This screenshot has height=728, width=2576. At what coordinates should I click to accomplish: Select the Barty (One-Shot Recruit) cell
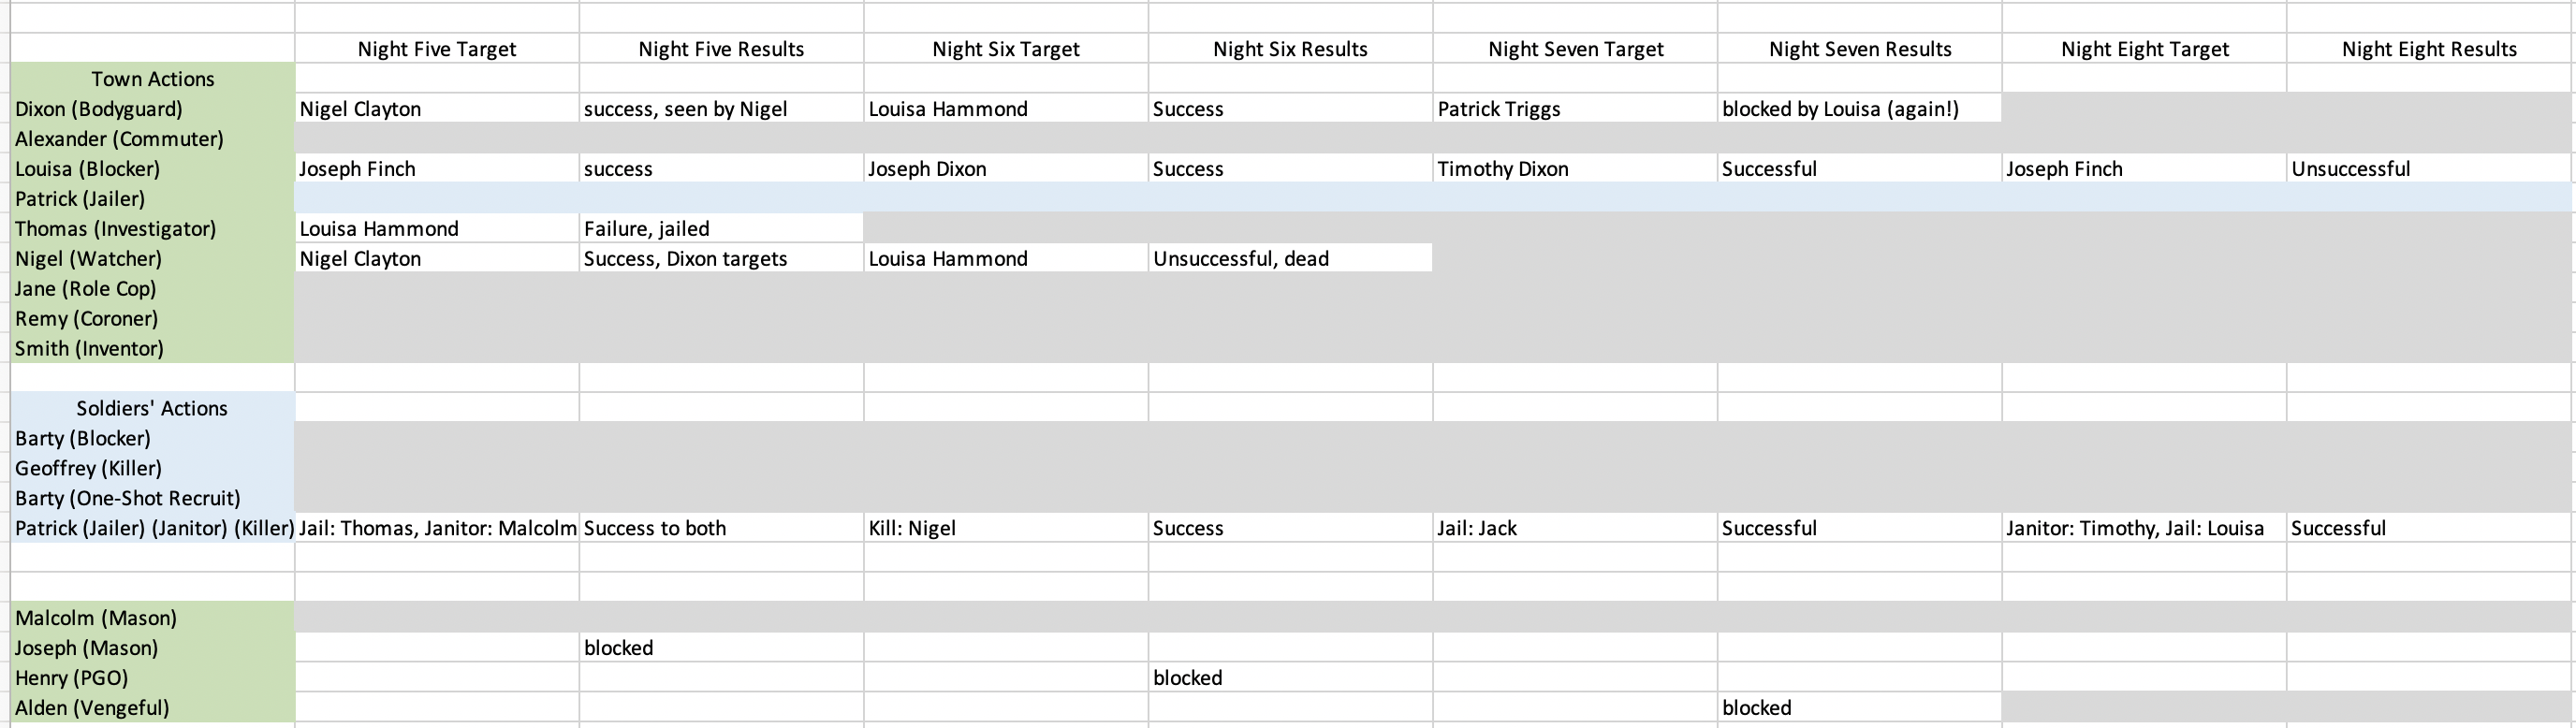[128, 498]
